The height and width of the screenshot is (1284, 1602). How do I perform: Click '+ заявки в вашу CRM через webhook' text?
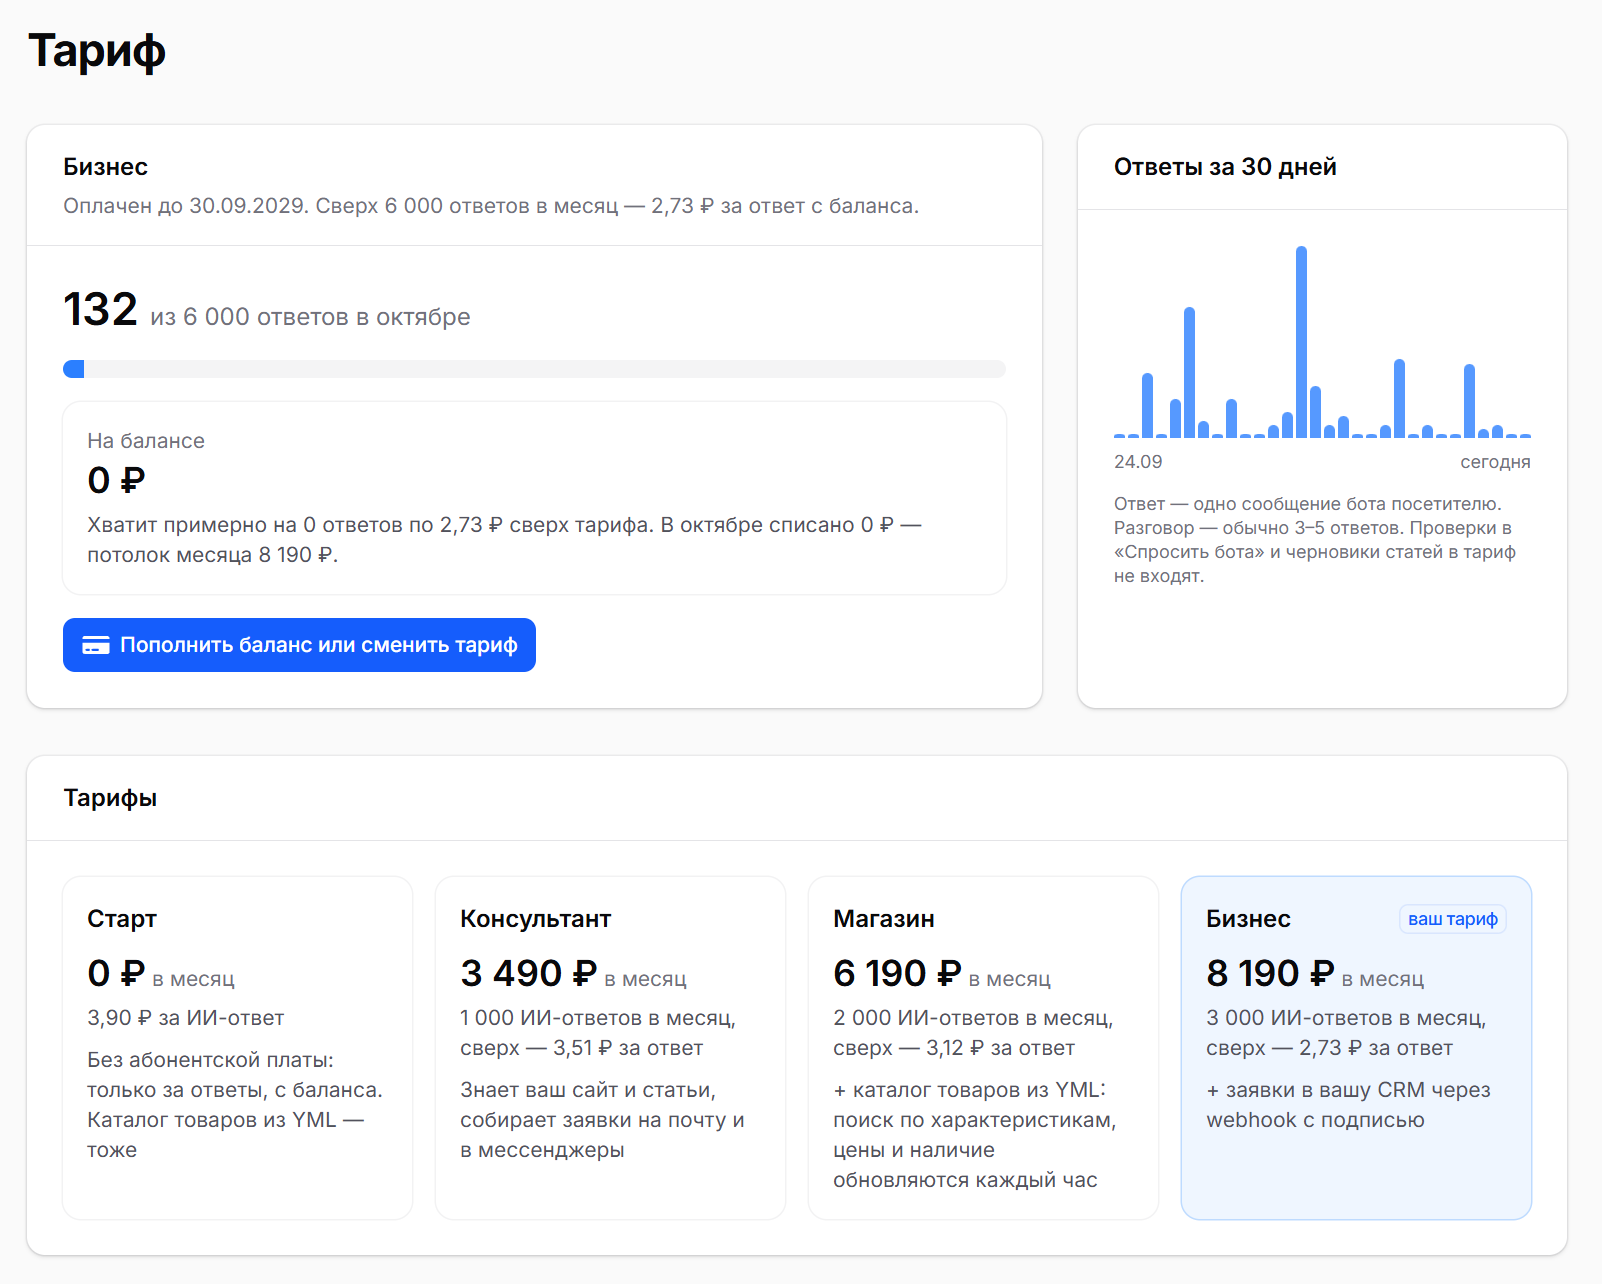coord(1348,1105)
